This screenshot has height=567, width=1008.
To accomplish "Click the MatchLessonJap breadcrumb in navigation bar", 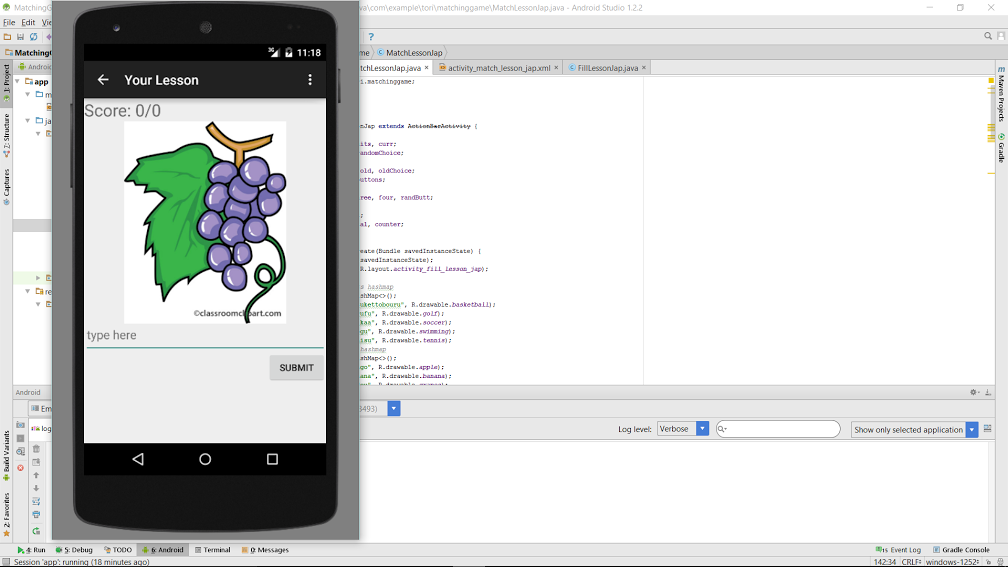I will point(410,53).
